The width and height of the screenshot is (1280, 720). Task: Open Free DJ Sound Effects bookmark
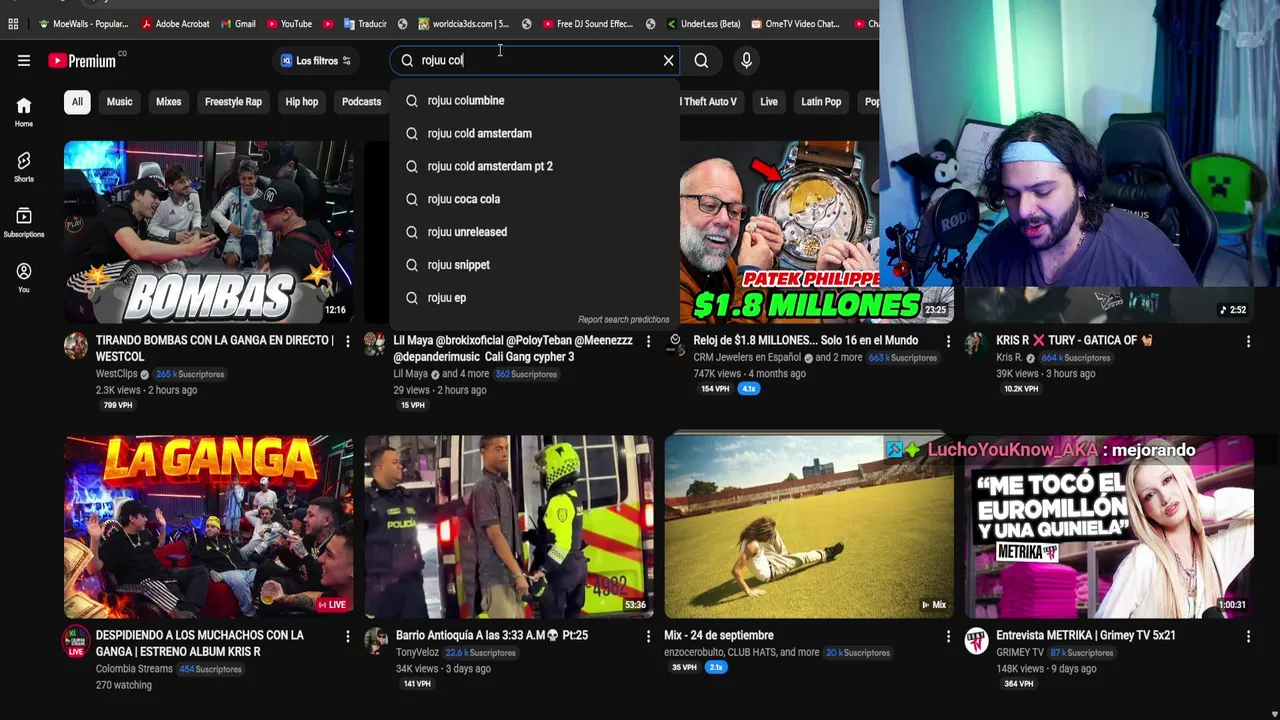coord(588,24)
